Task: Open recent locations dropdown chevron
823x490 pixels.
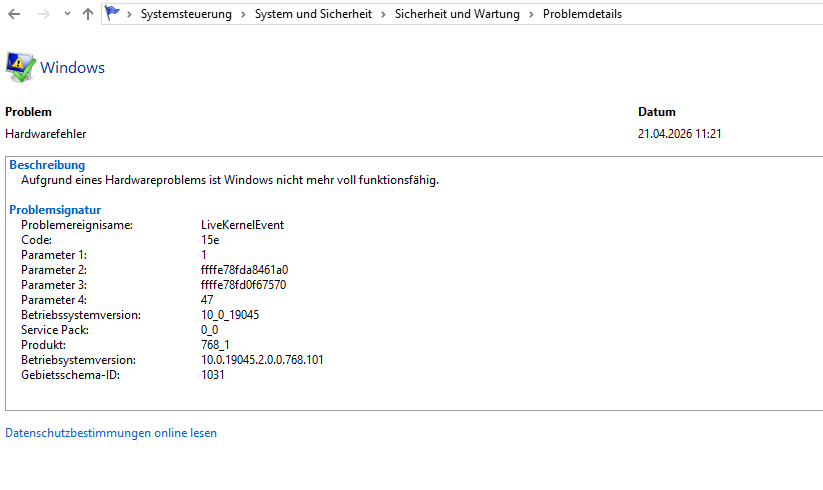Action: 67,14
